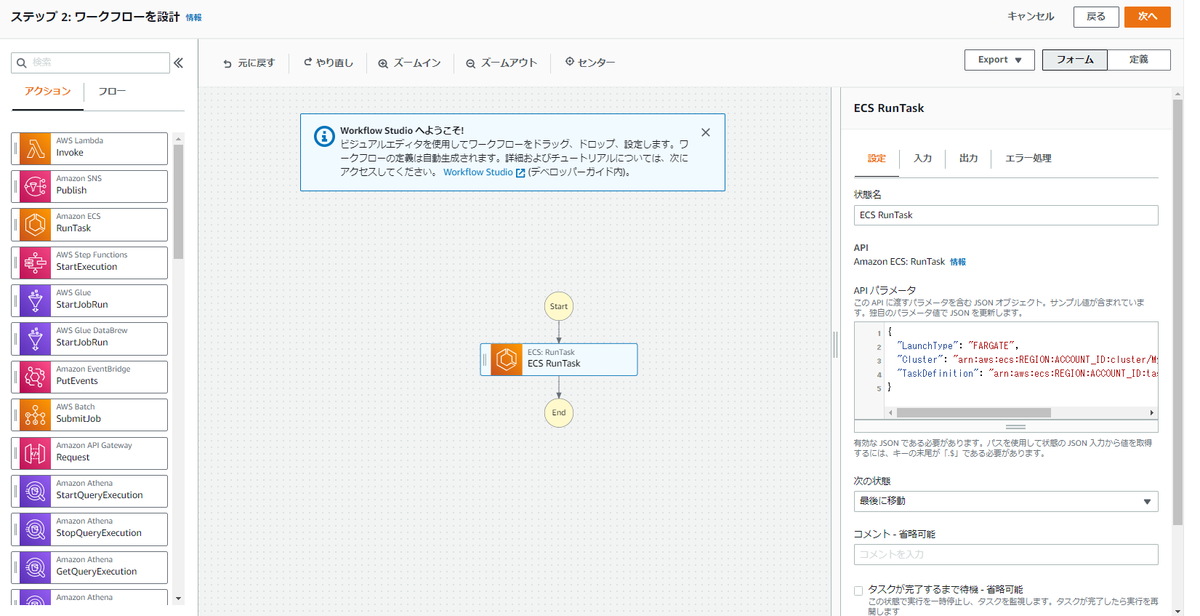1200x616 pixels.
Task: Zoom out with ズームアウト
Action: [501, 63]
